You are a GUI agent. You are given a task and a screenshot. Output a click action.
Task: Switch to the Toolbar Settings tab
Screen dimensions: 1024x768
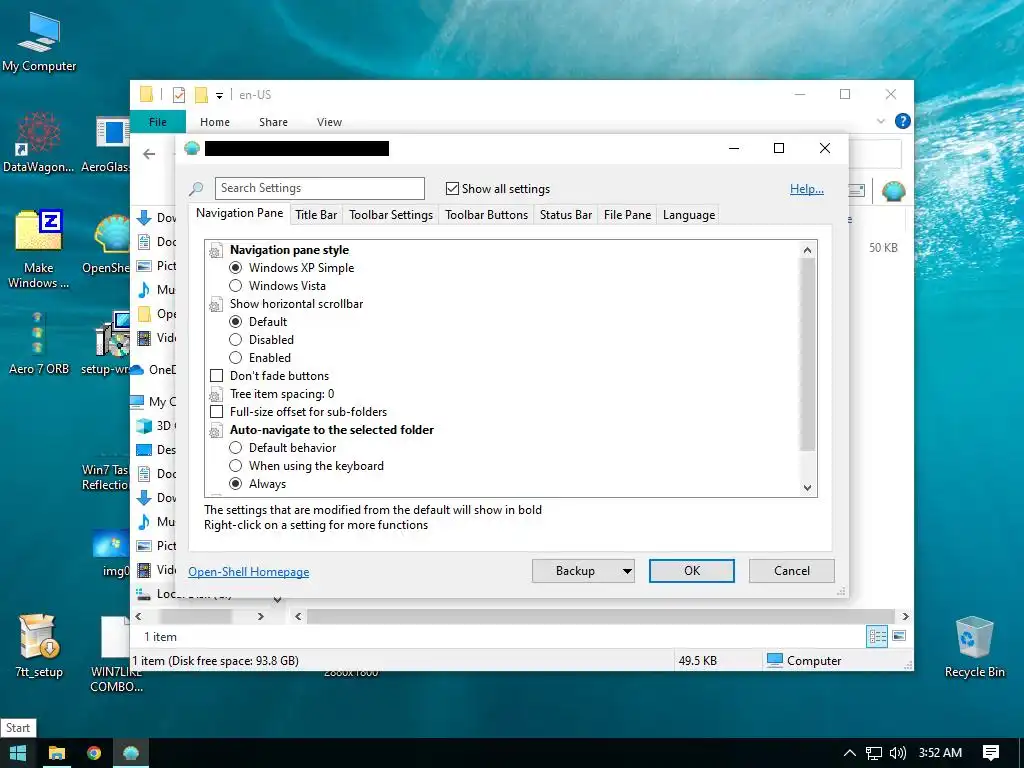coord(391,215)
